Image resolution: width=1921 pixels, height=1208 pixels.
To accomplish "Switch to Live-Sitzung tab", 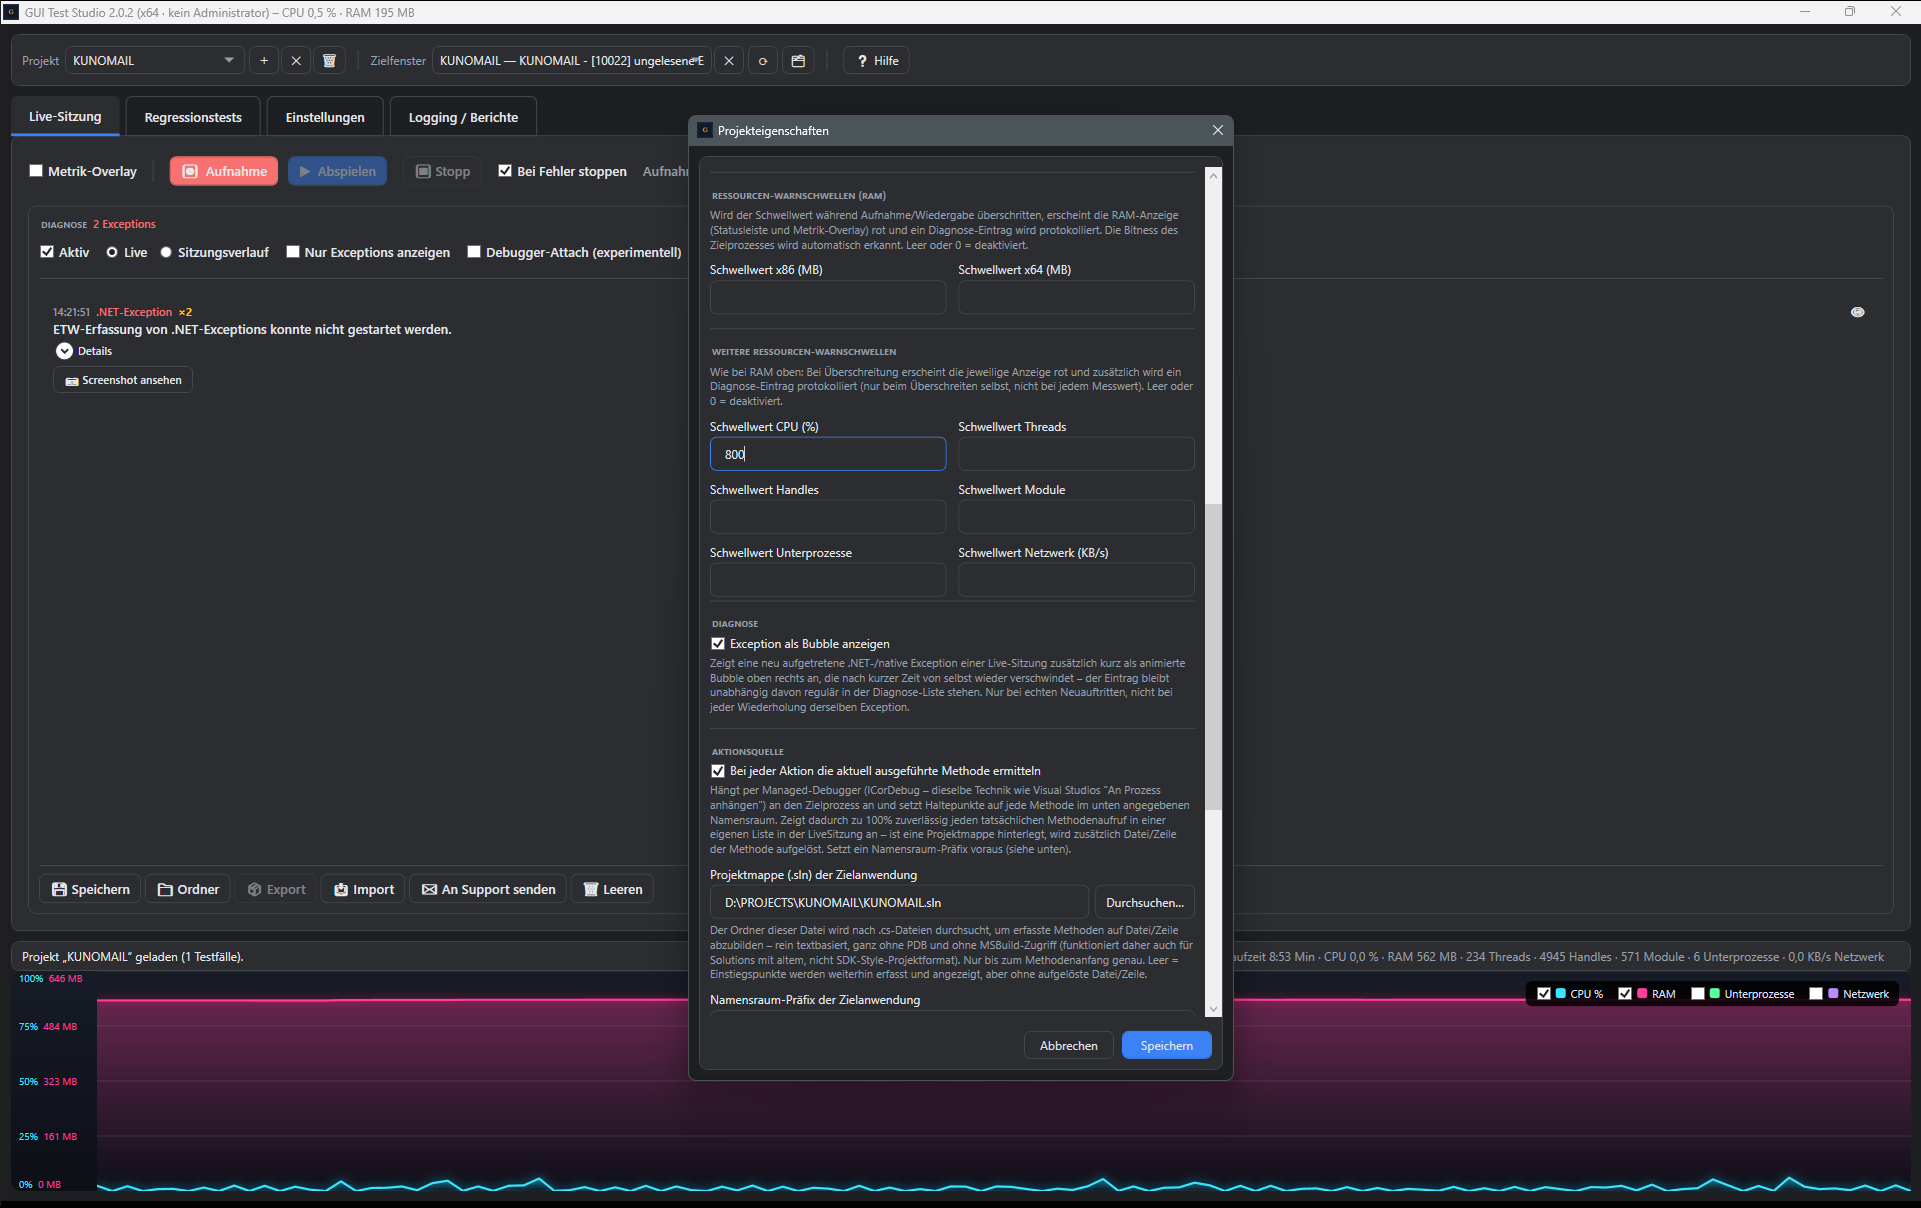I will coord(65,117).
